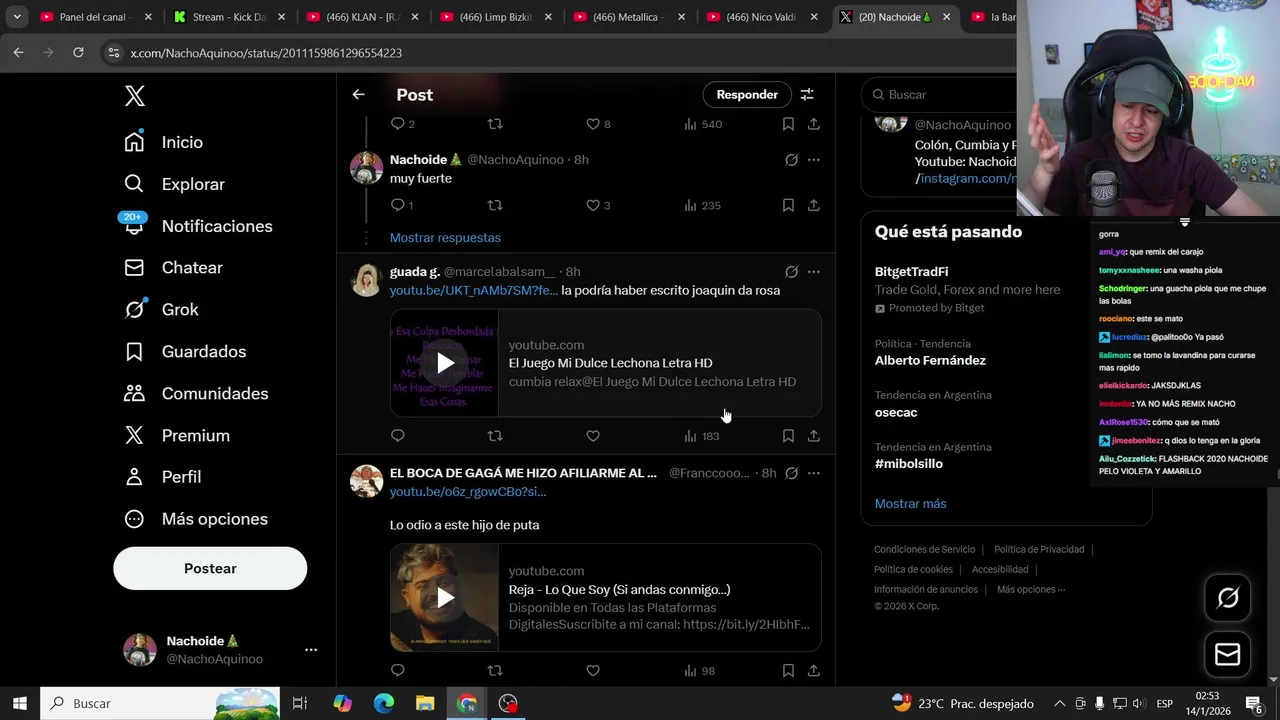
Task: Reply to guada g. post
Action: point(398,436)
